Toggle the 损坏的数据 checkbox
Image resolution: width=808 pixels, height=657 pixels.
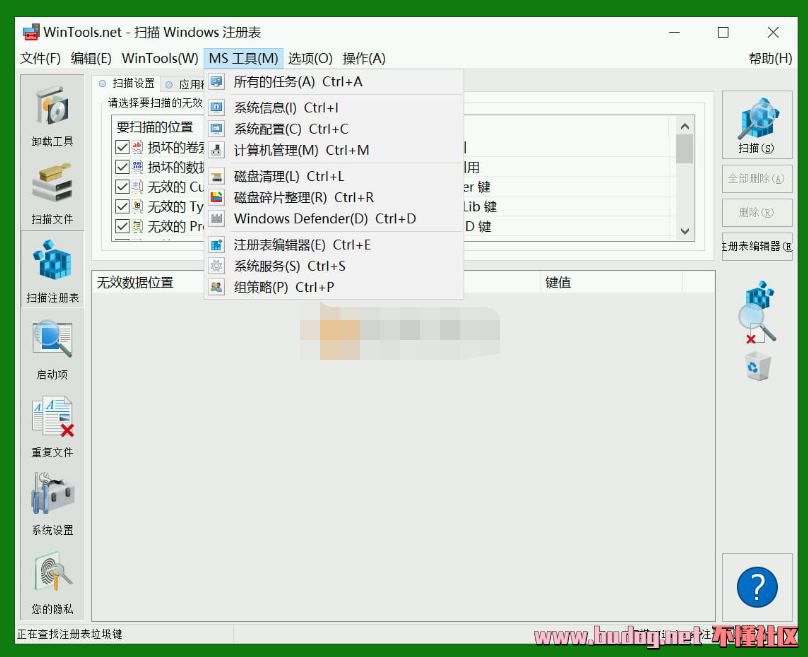tap(122, 167)
